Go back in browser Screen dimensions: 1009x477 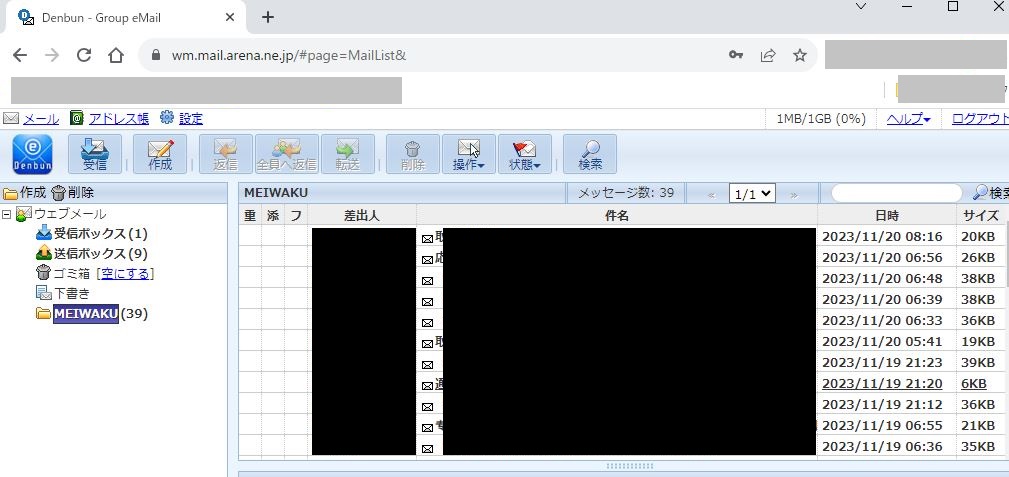coord(20,55)
